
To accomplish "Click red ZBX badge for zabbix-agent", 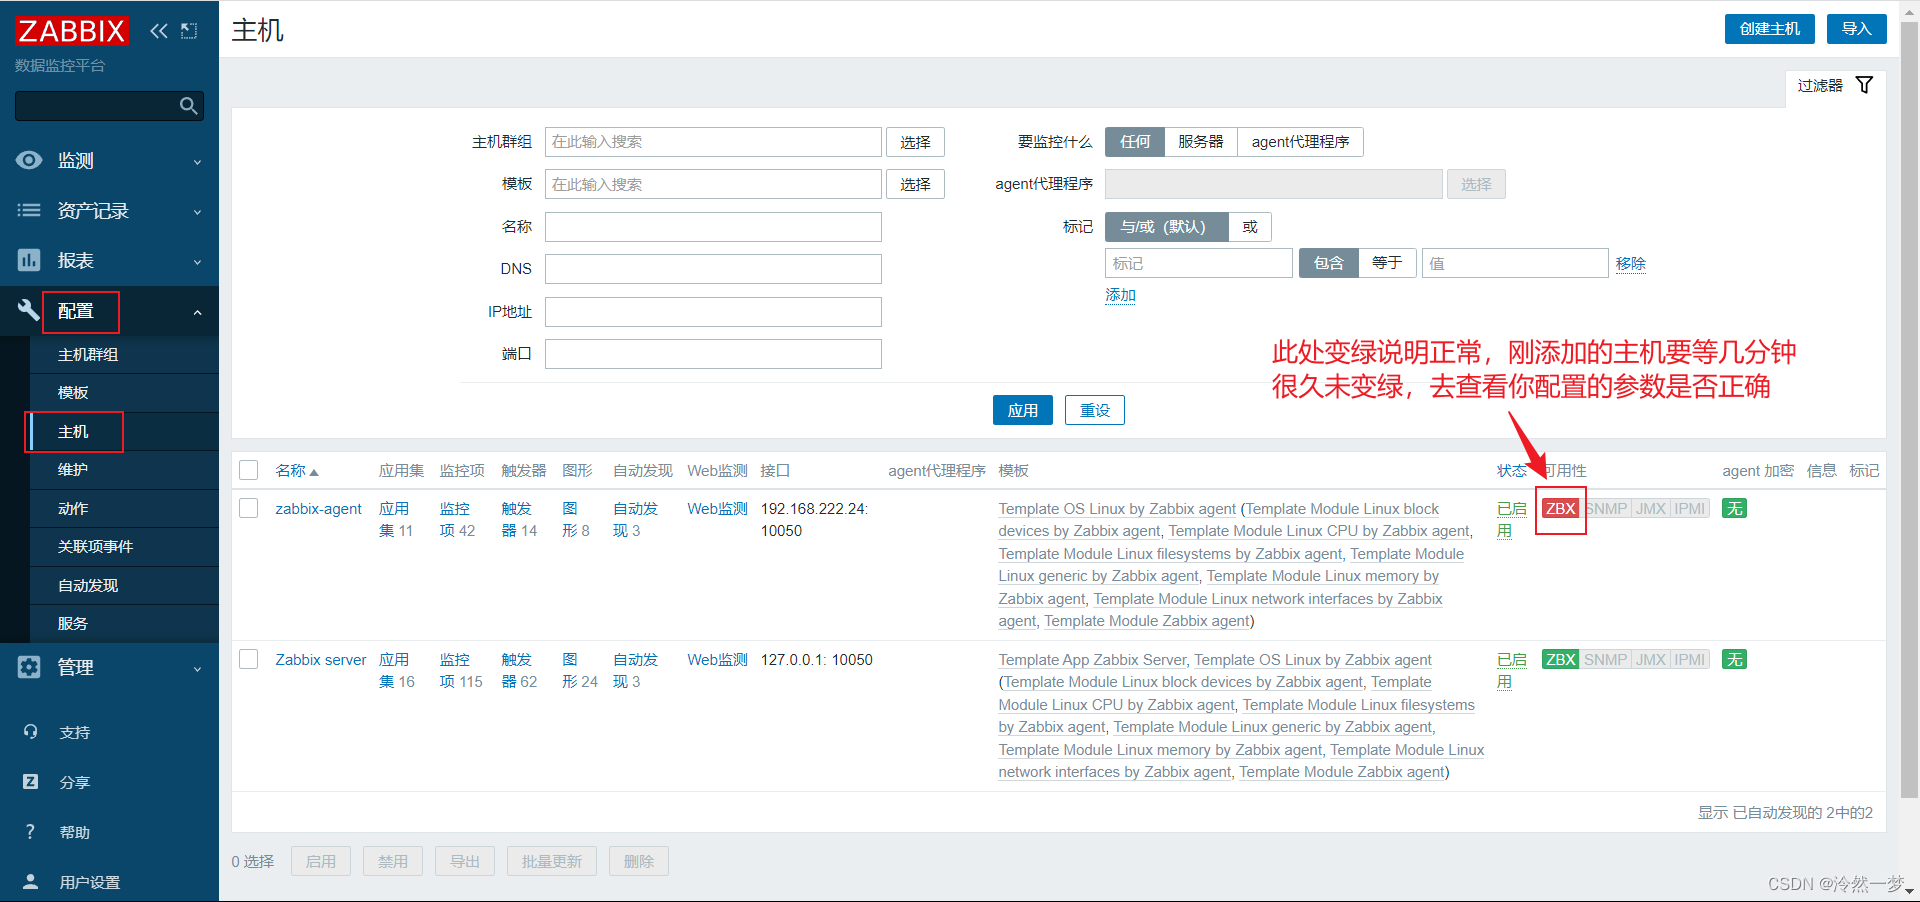I will (x=1561, y=508).
